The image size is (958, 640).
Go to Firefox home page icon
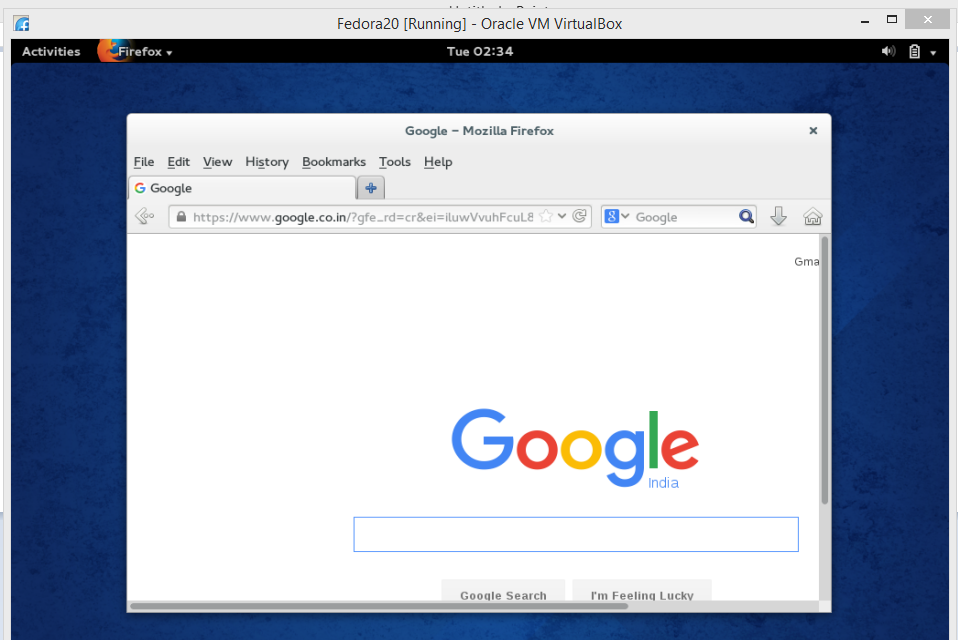coord(813,217)
